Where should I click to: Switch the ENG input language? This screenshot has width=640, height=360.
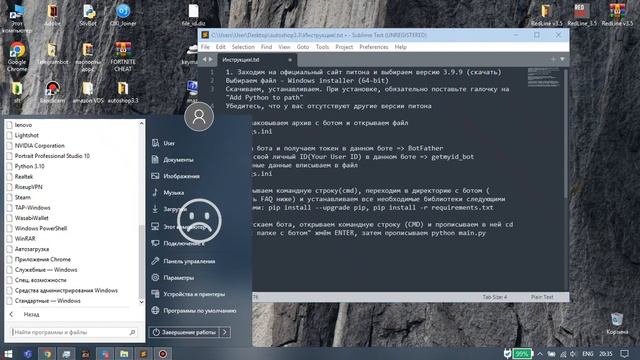588,354
